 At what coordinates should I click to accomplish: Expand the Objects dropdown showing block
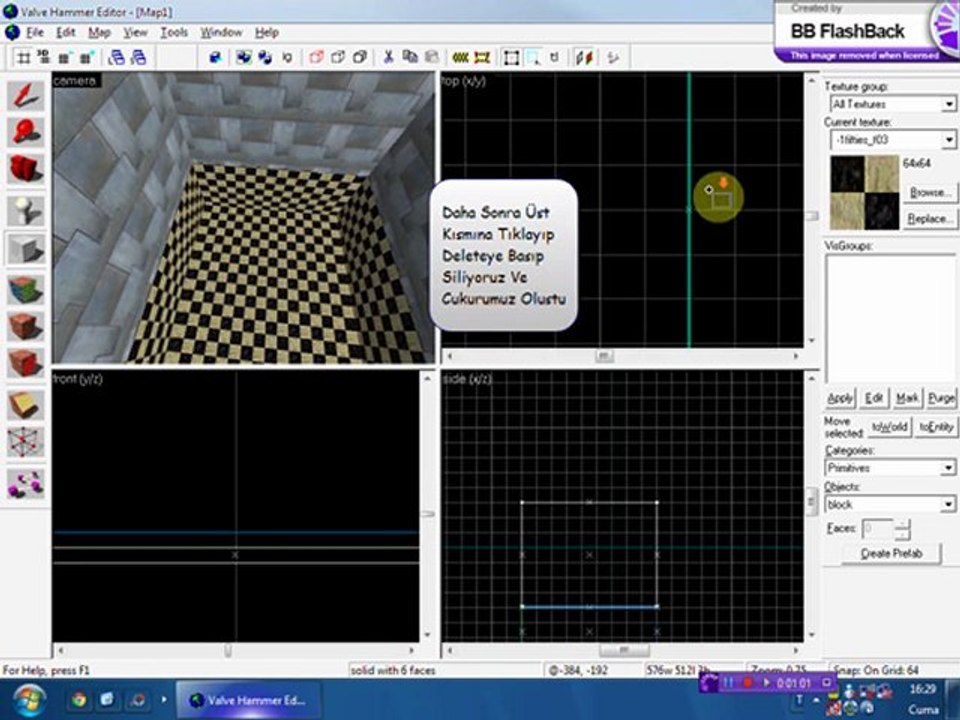(x=948, y=505)
